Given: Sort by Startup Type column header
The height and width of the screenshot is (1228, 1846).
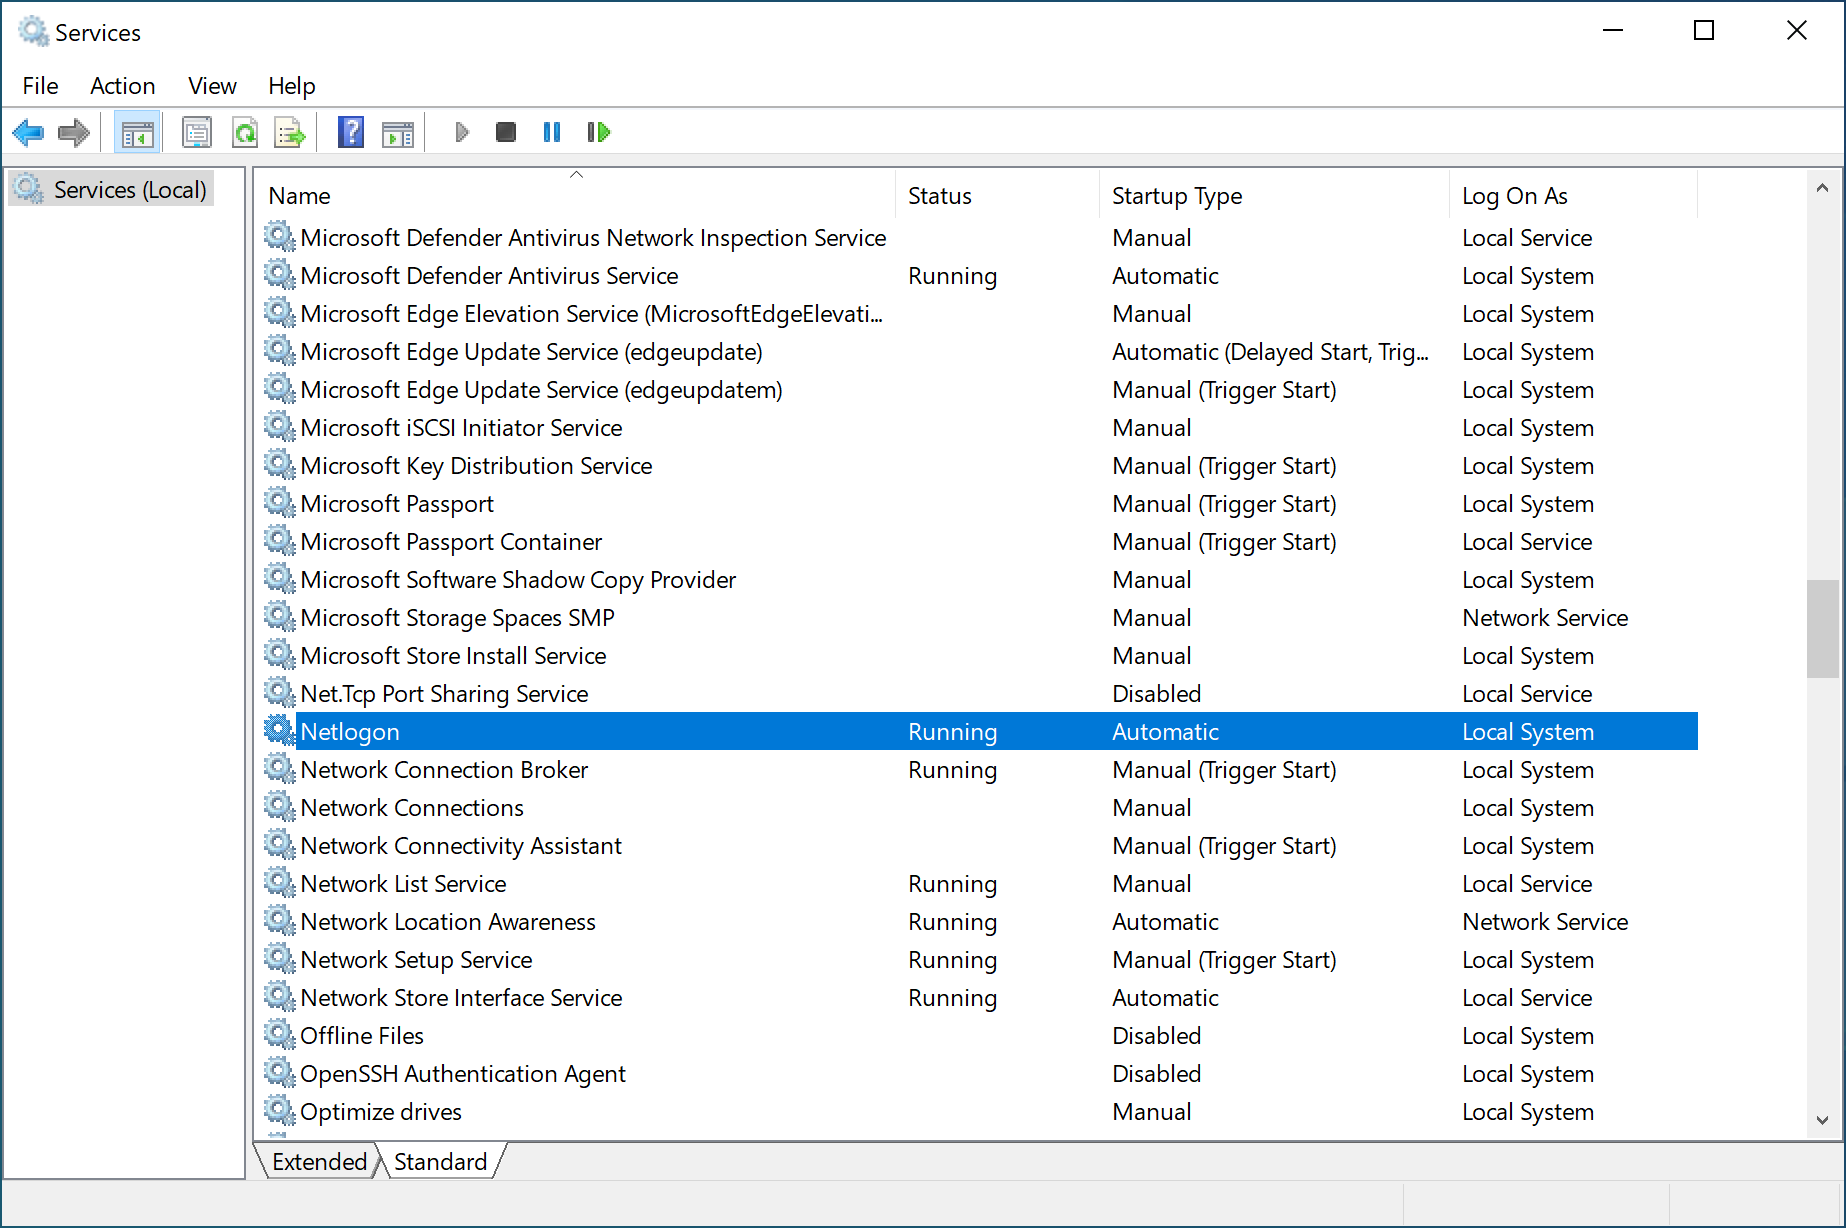Looking at the screenshot, I should [x=1176, y=196].
